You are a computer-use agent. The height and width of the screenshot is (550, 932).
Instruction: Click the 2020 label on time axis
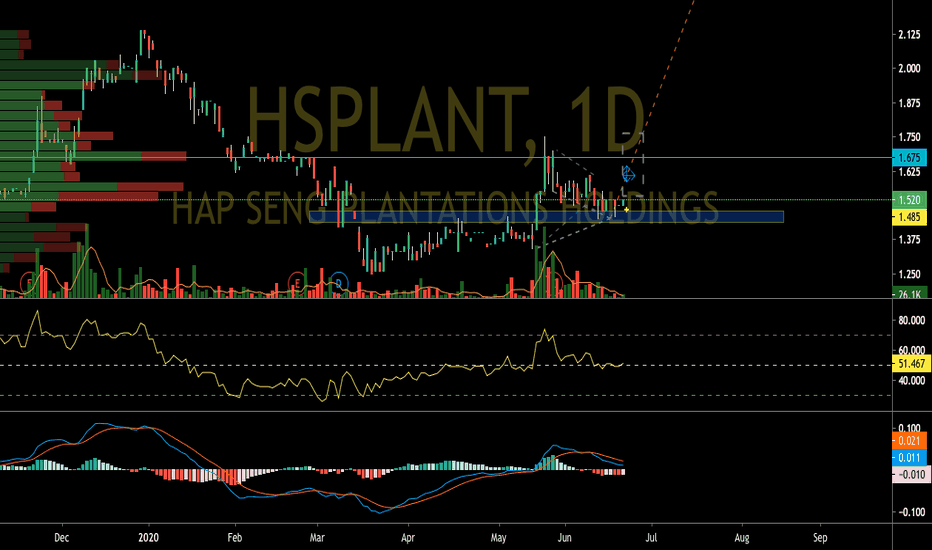click(x=149, y=538)
